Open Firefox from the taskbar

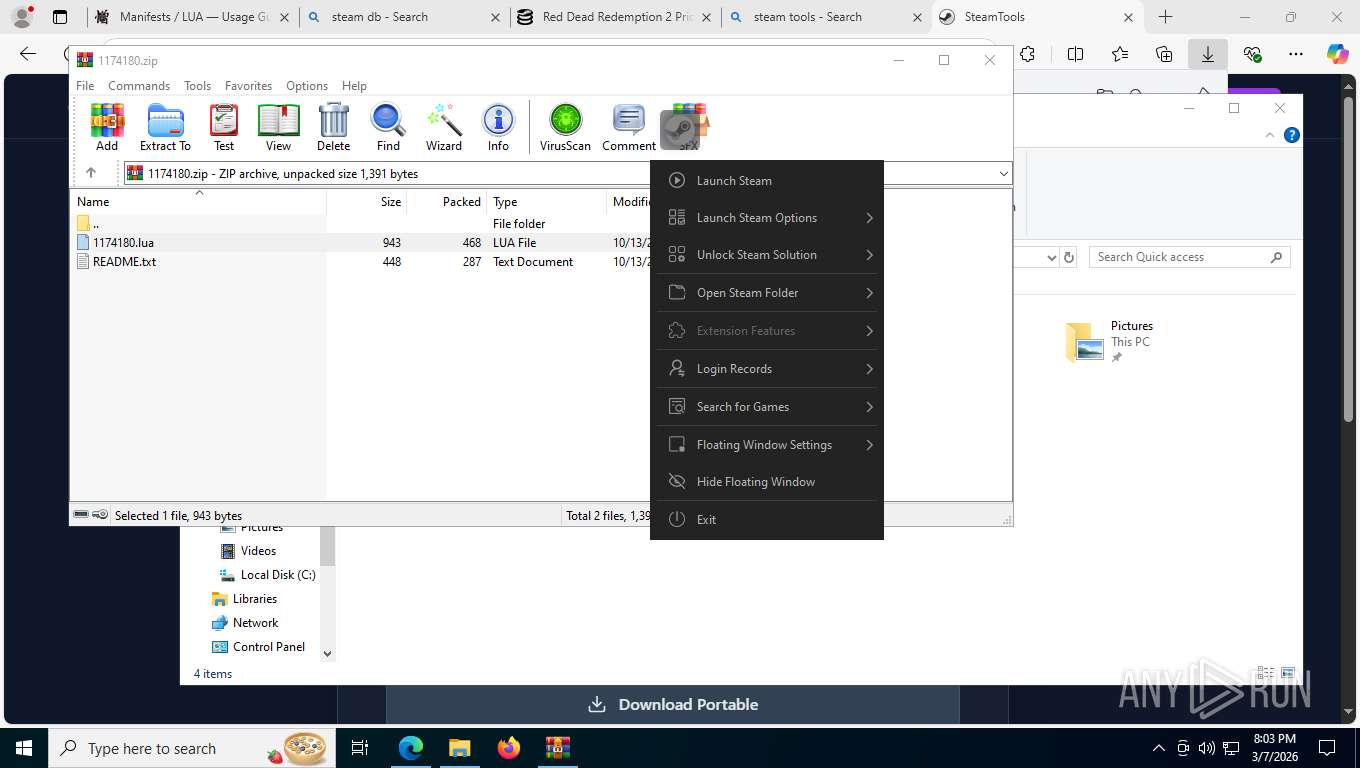click(509, 748)
